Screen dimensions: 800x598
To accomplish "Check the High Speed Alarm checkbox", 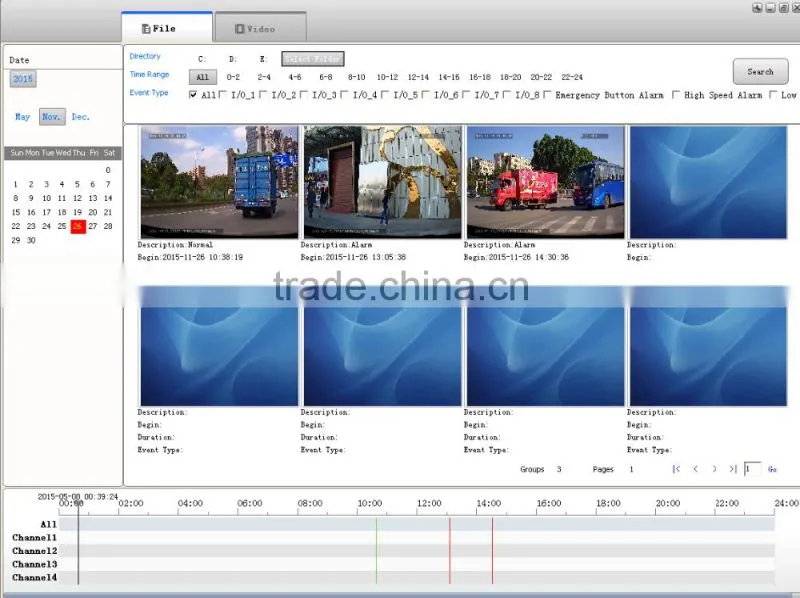I will [676, 95].
